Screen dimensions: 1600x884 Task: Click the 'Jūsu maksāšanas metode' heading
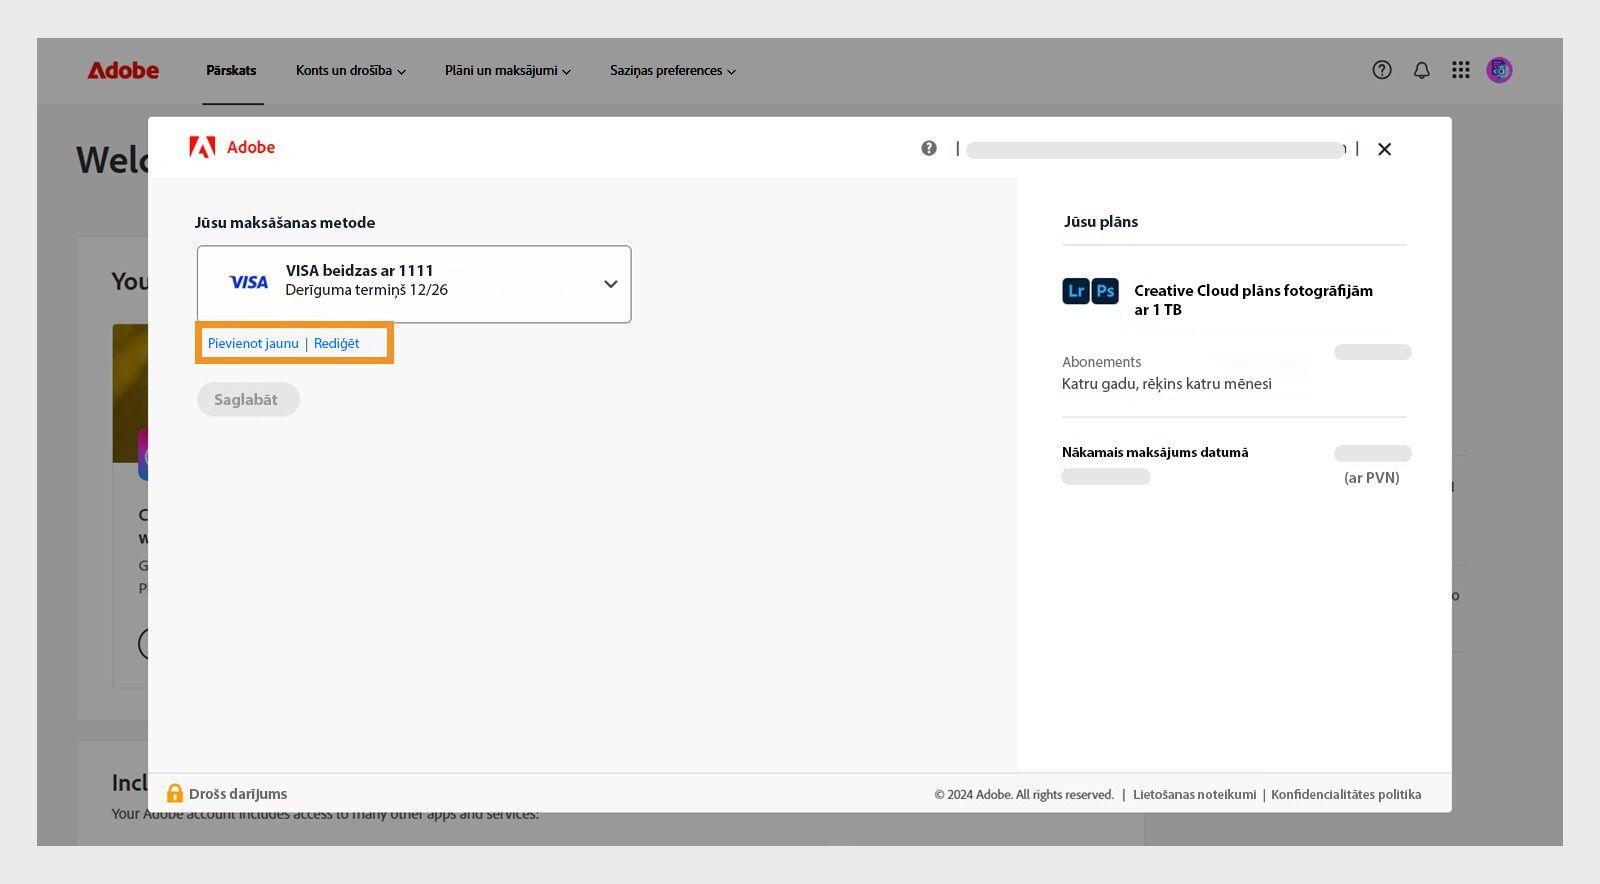click(x=285, y=222)
